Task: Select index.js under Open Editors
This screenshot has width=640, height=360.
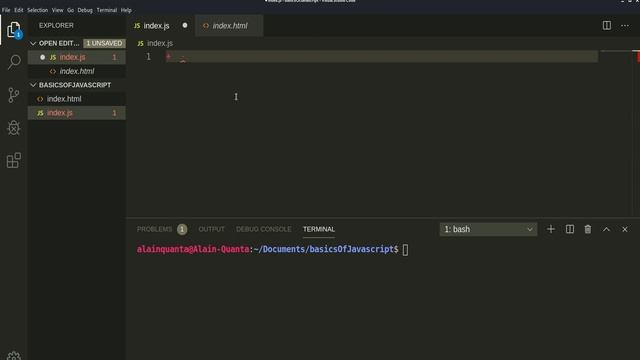Action: (x=77, y=57)
